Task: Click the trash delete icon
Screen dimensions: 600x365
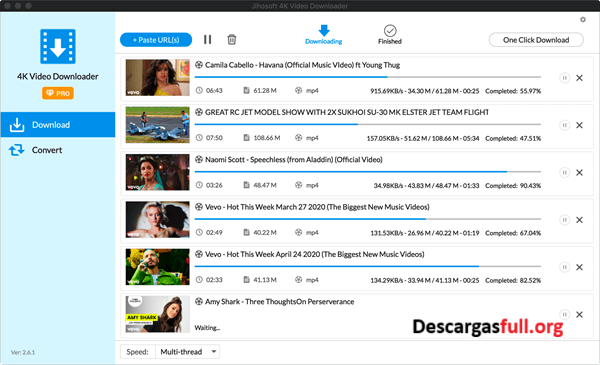Action: coord(232,39)
